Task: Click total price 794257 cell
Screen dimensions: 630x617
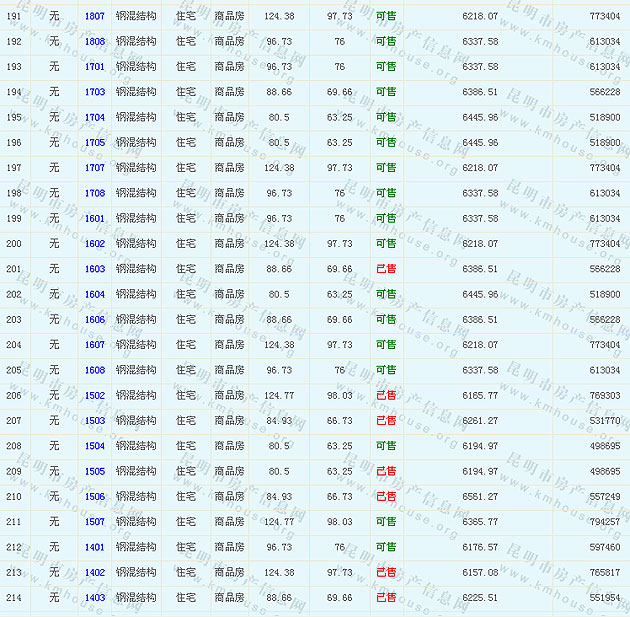Action: pos(604,522)
